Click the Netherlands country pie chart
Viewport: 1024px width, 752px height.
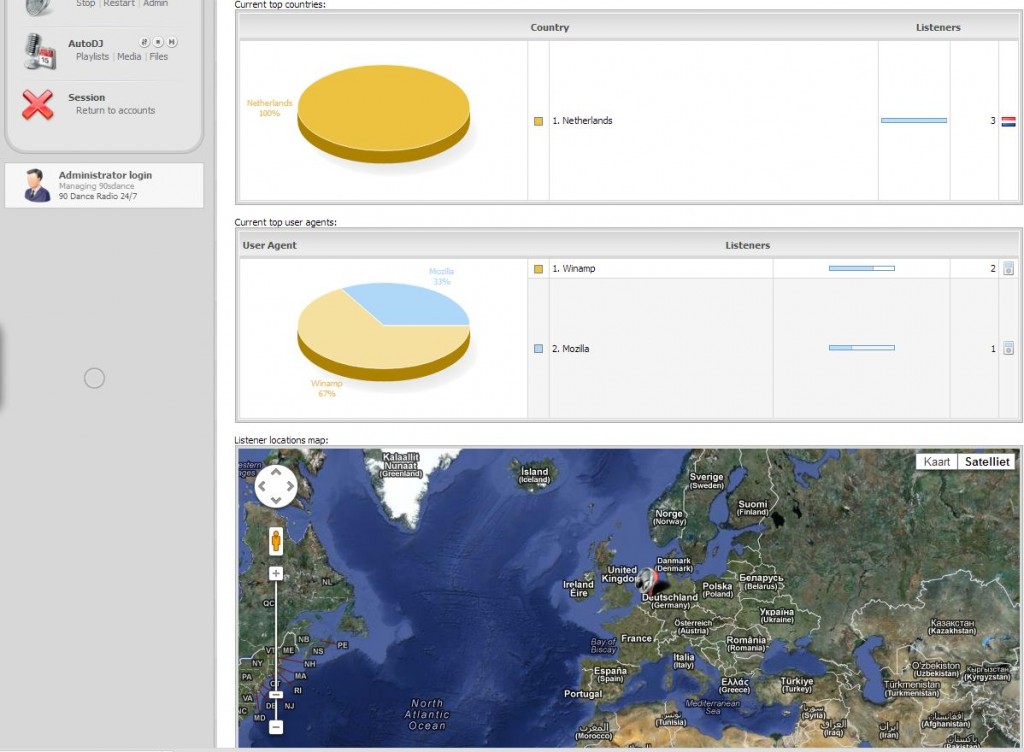(383, 113)
